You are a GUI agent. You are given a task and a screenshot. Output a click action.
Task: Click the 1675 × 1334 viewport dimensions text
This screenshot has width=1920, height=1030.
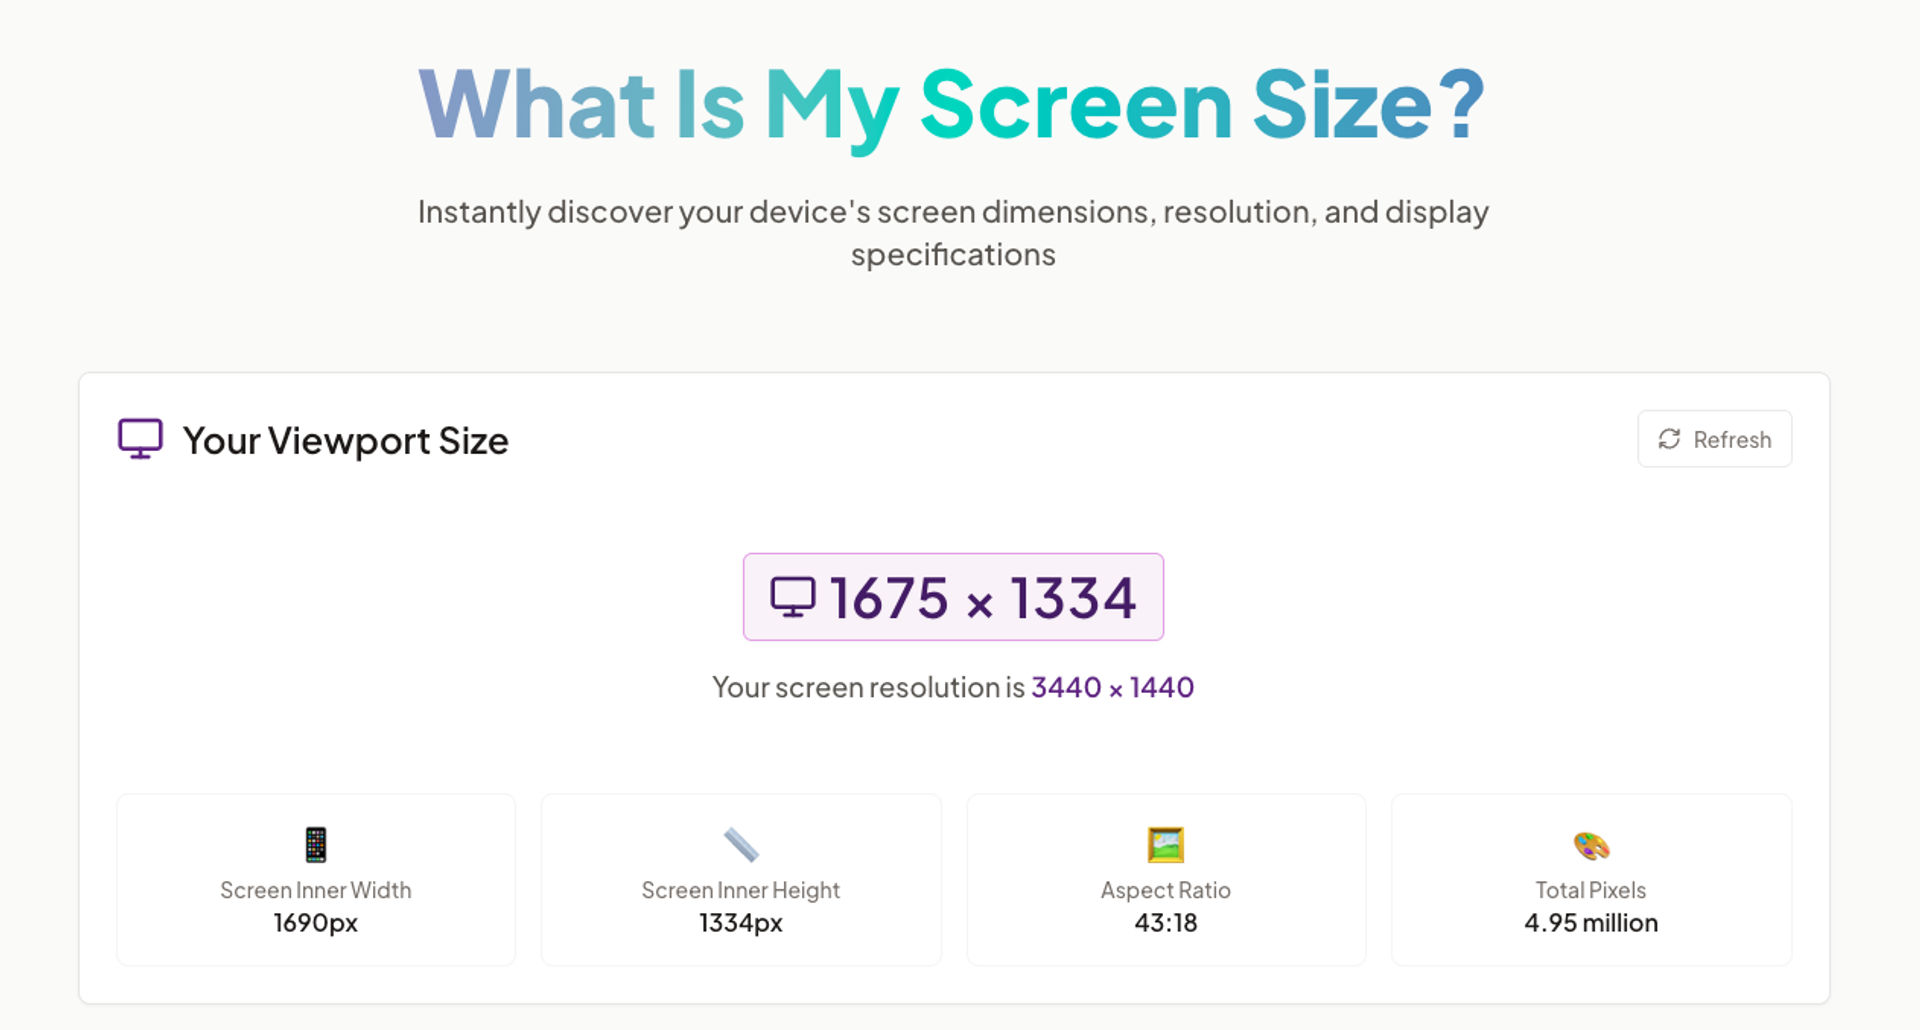tap(983, 598)
